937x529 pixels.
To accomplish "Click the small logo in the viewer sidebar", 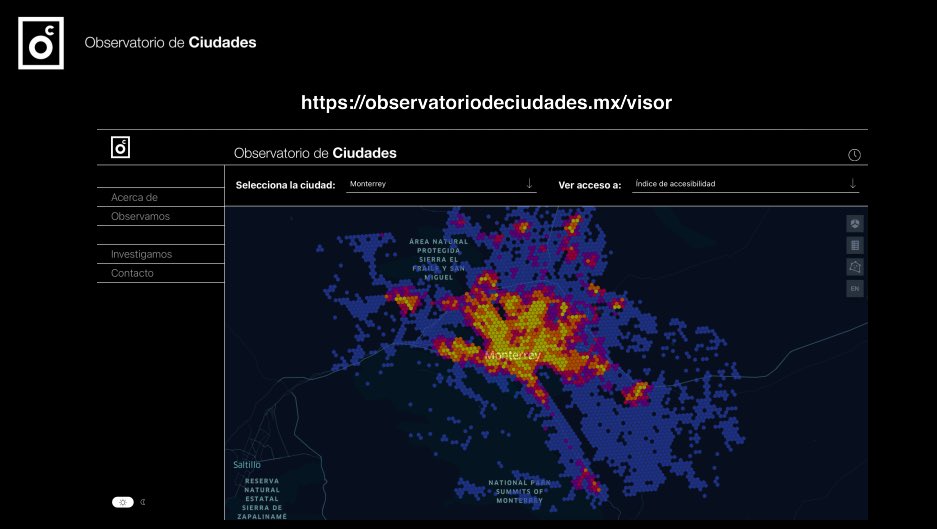I will pos(120,147).
